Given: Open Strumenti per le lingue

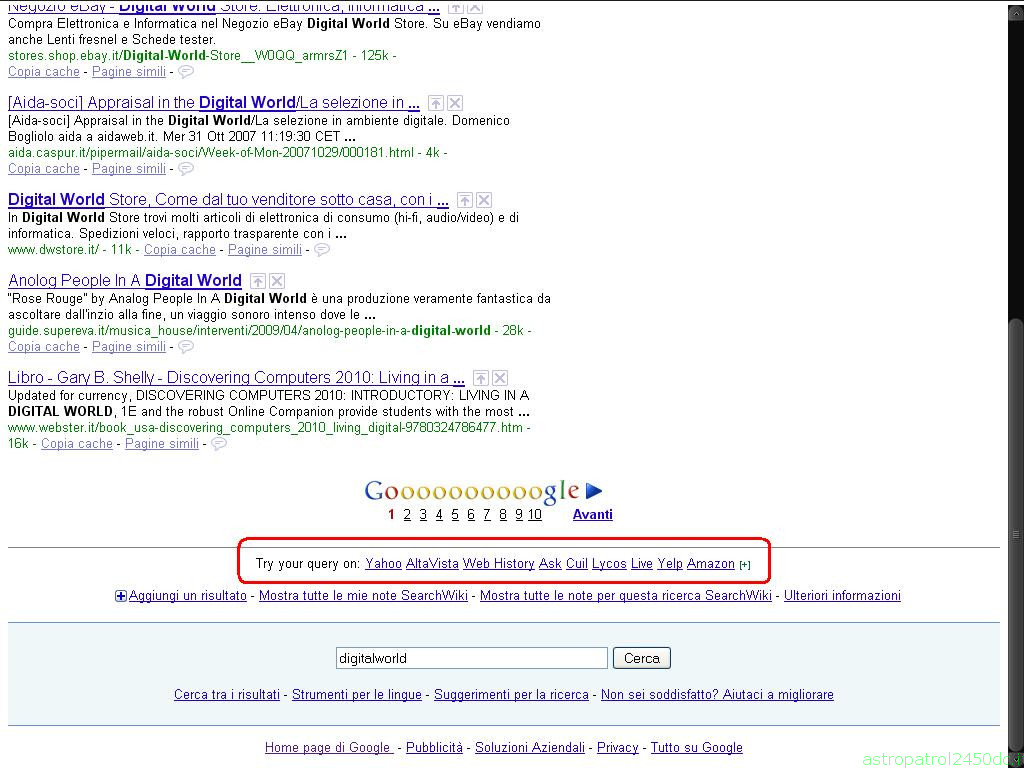Looking at the screenshot, I should tap(357, 695).
